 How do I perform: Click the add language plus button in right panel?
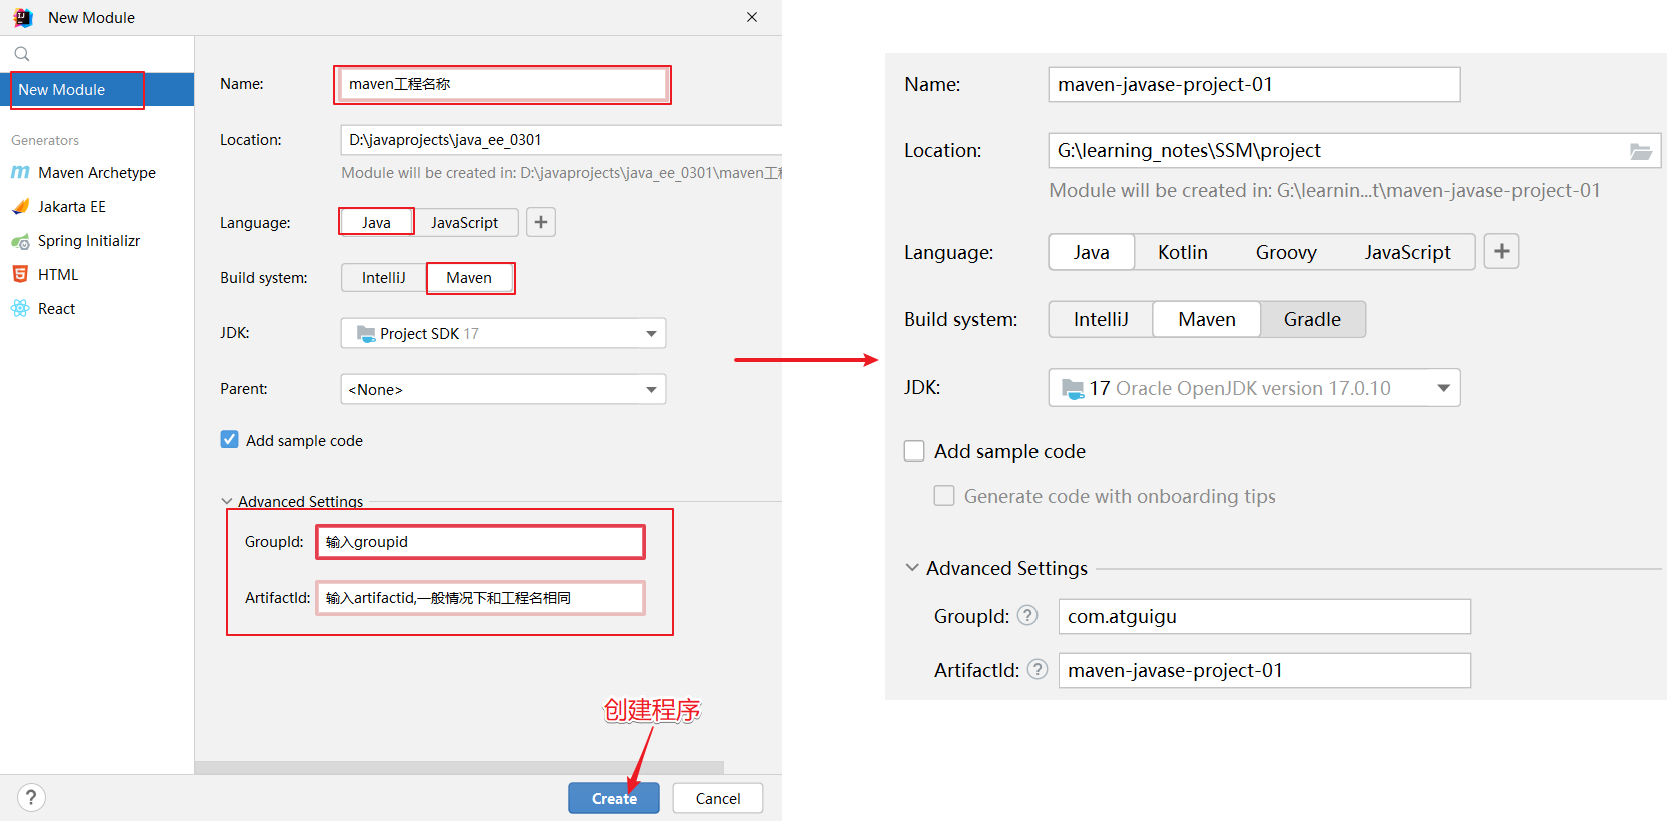(1501, 251)
